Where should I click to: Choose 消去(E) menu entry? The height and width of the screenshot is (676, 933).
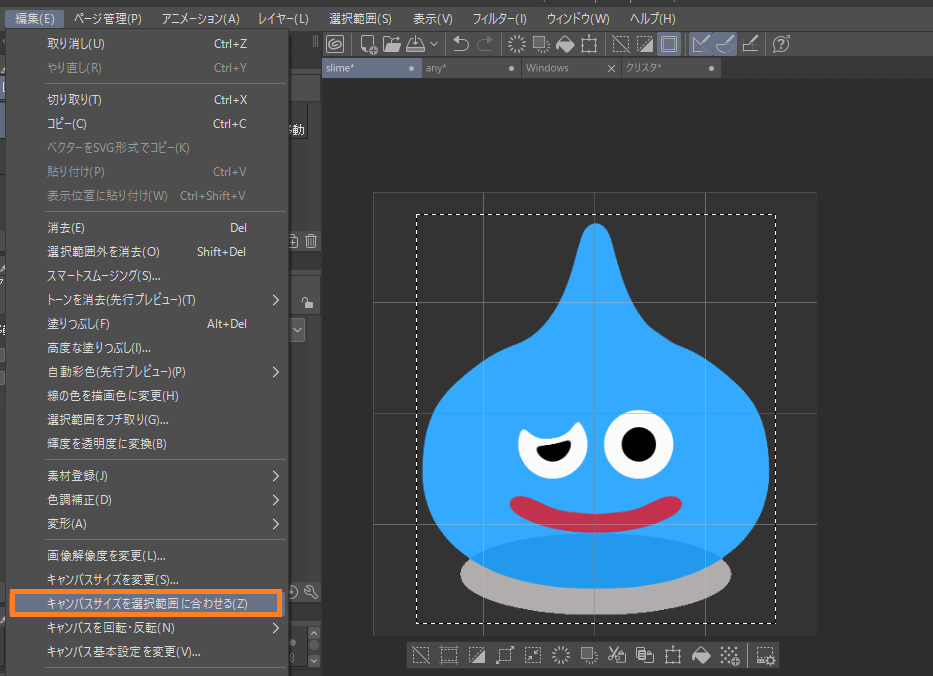[147, 228]
